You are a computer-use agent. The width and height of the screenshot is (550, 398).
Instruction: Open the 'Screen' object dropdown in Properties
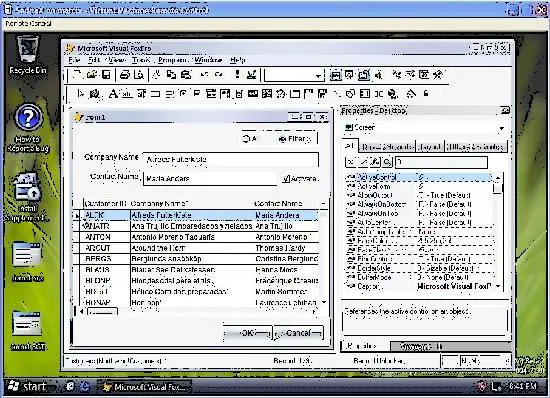pos(502,128)
